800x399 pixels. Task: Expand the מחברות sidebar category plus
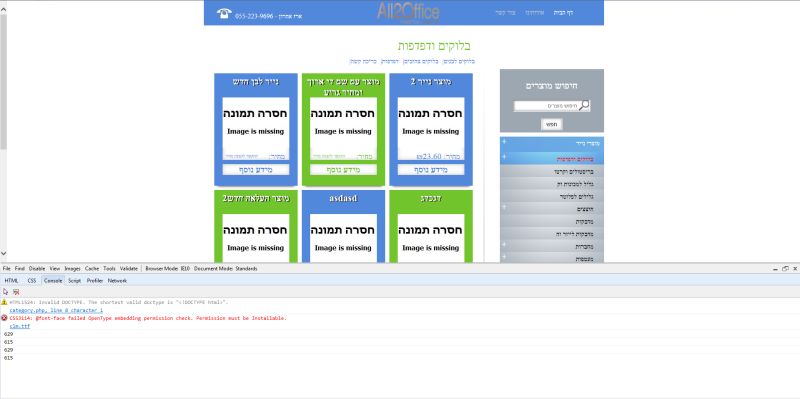tap(504, 244)
